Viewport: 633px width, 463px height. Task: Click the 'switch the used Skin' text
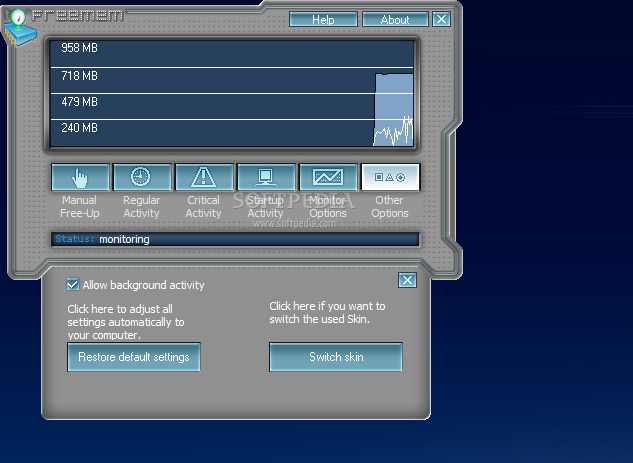320,319
